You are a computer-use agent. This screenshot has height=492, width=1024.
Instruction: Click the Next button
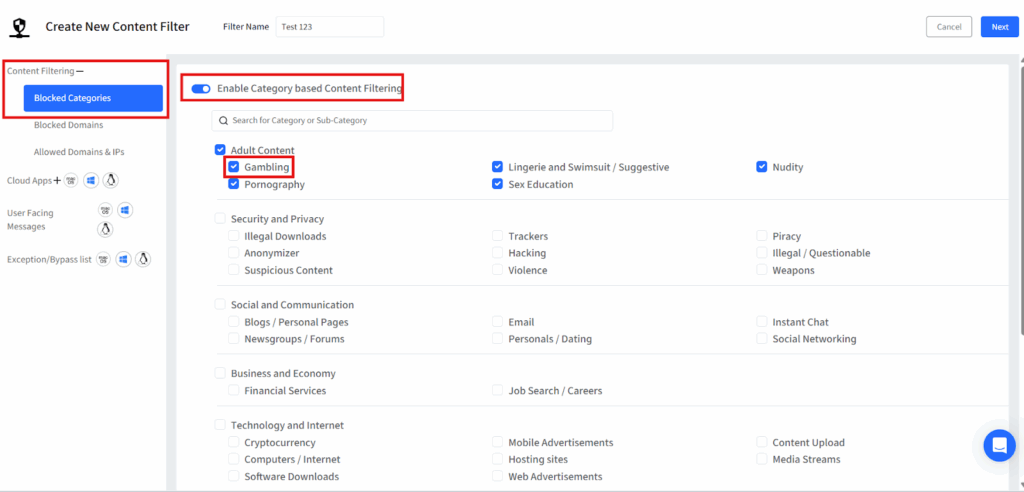(x=999, y=27)
